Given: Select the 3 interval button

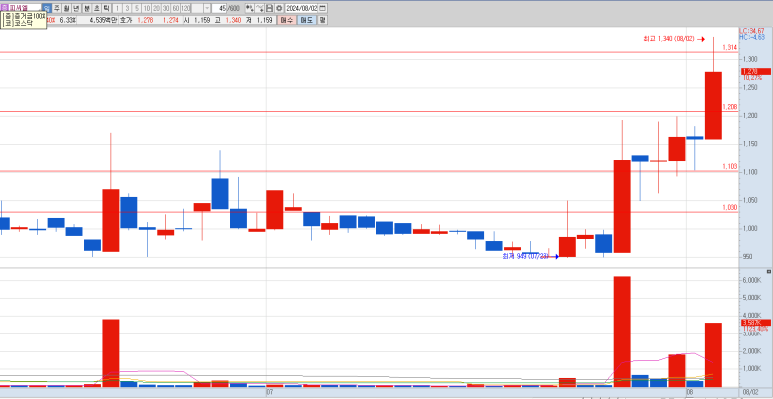Looking at the screenshot, I should pyautogui.click(x=127, y=8).
